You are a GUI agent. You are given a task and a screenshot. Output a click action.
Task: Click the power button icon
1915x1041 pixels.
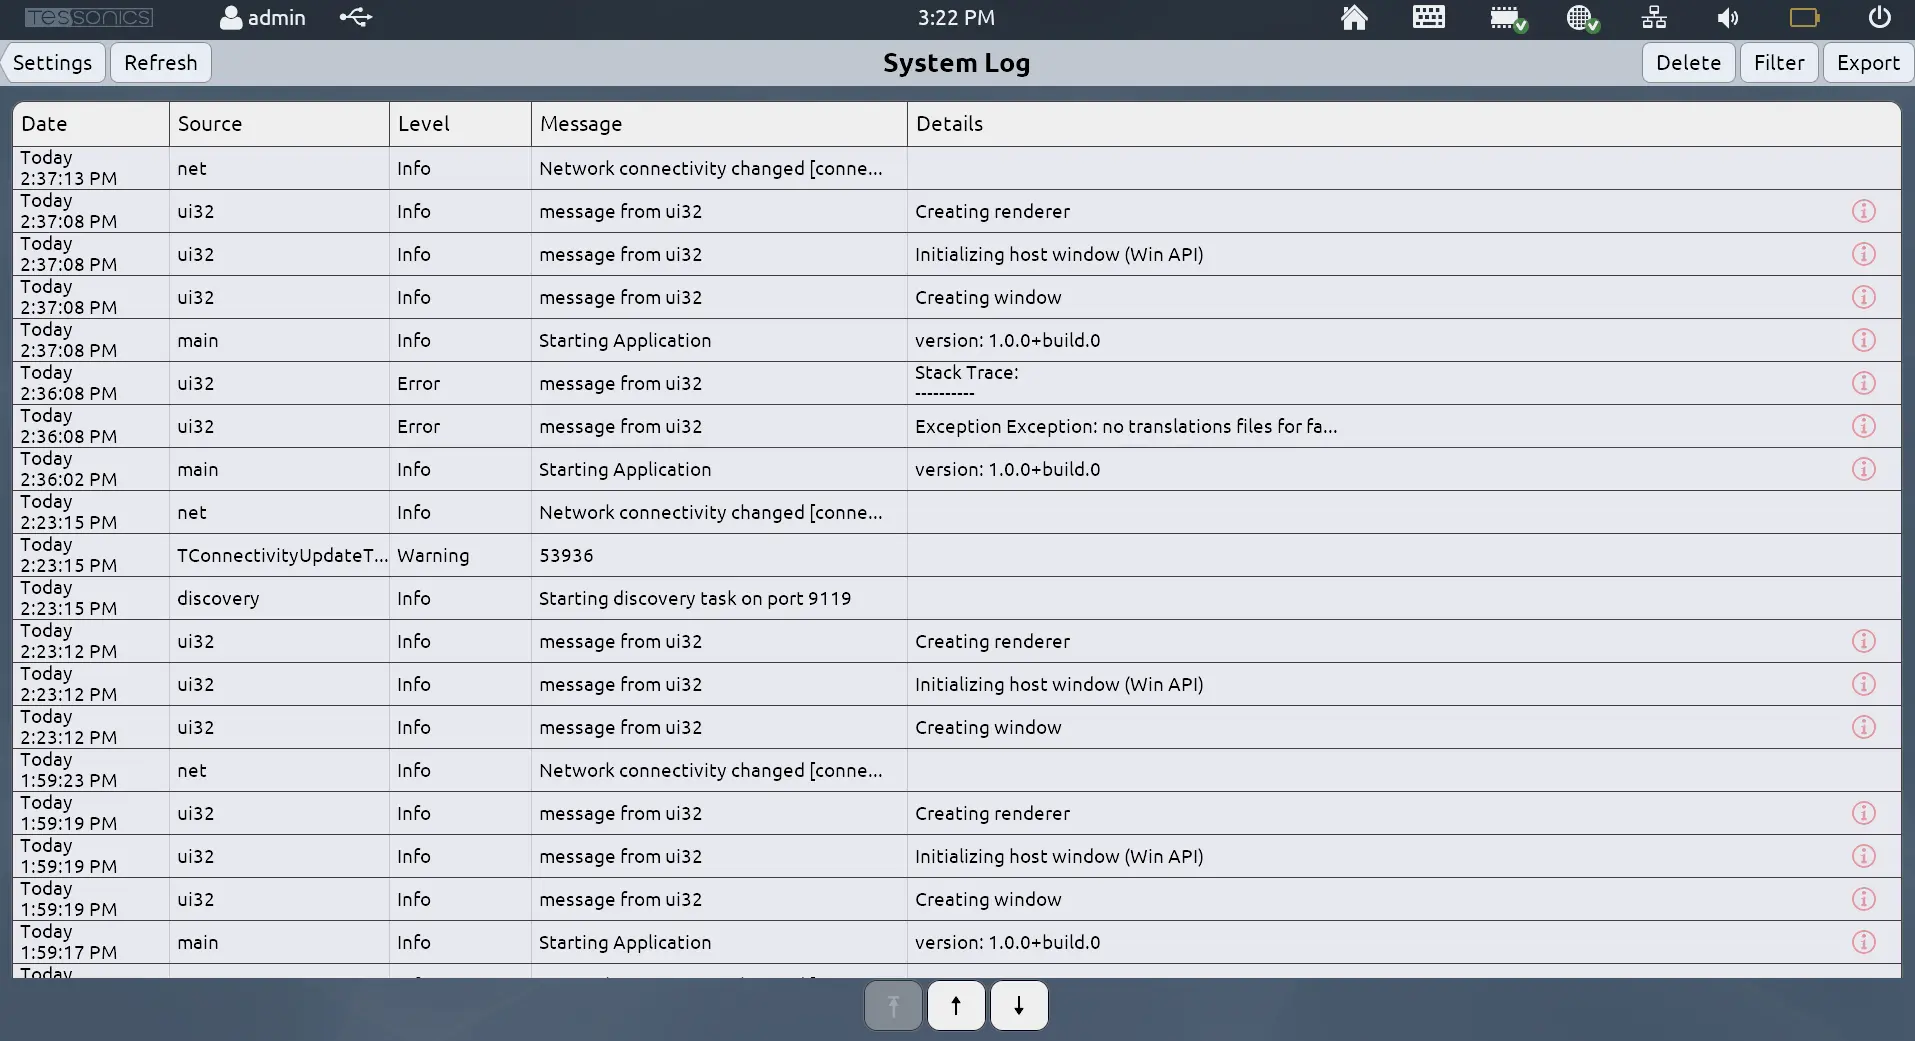tap(1879, 17)
